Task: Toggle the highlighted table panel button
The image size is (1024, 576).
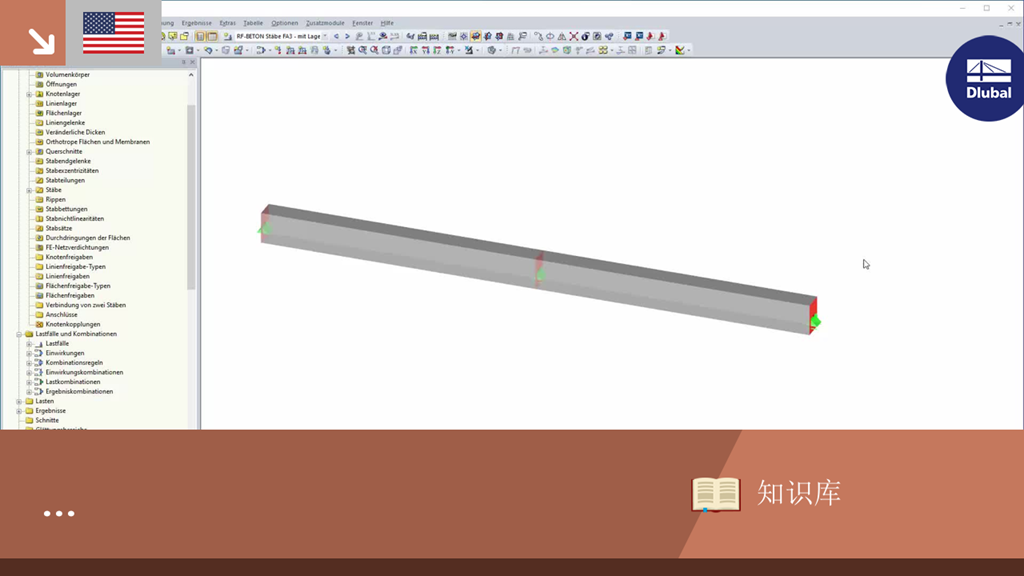Action: tap(212, 37)
